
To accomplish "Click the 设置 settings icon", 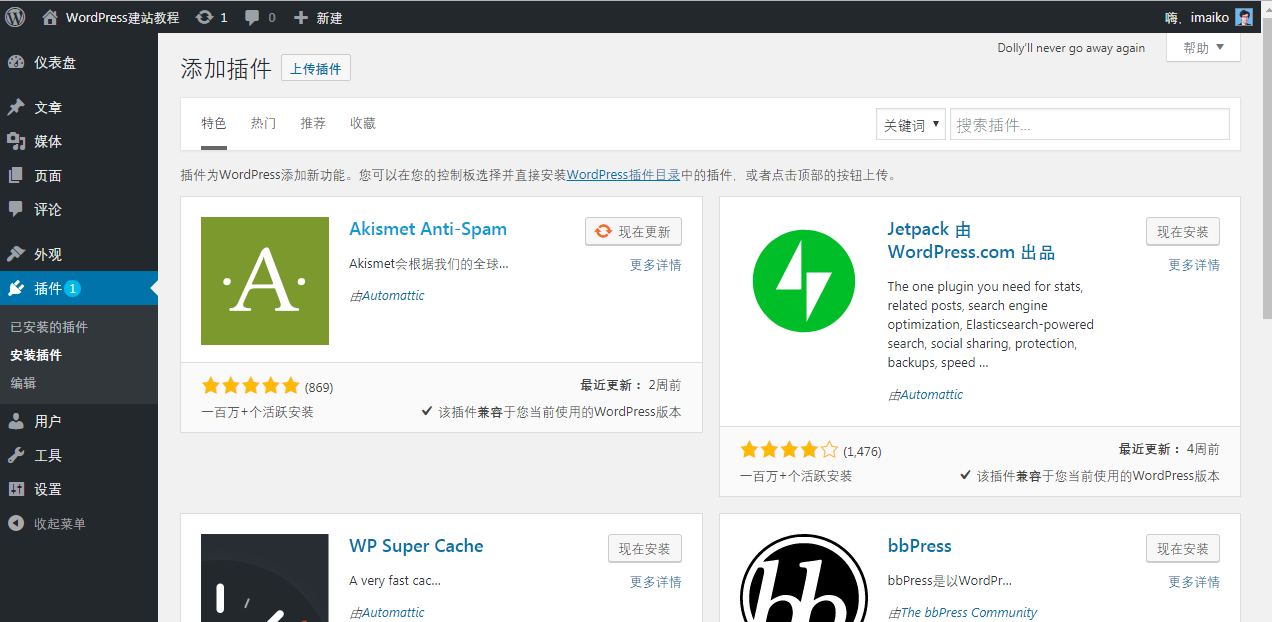I will 16,489.
